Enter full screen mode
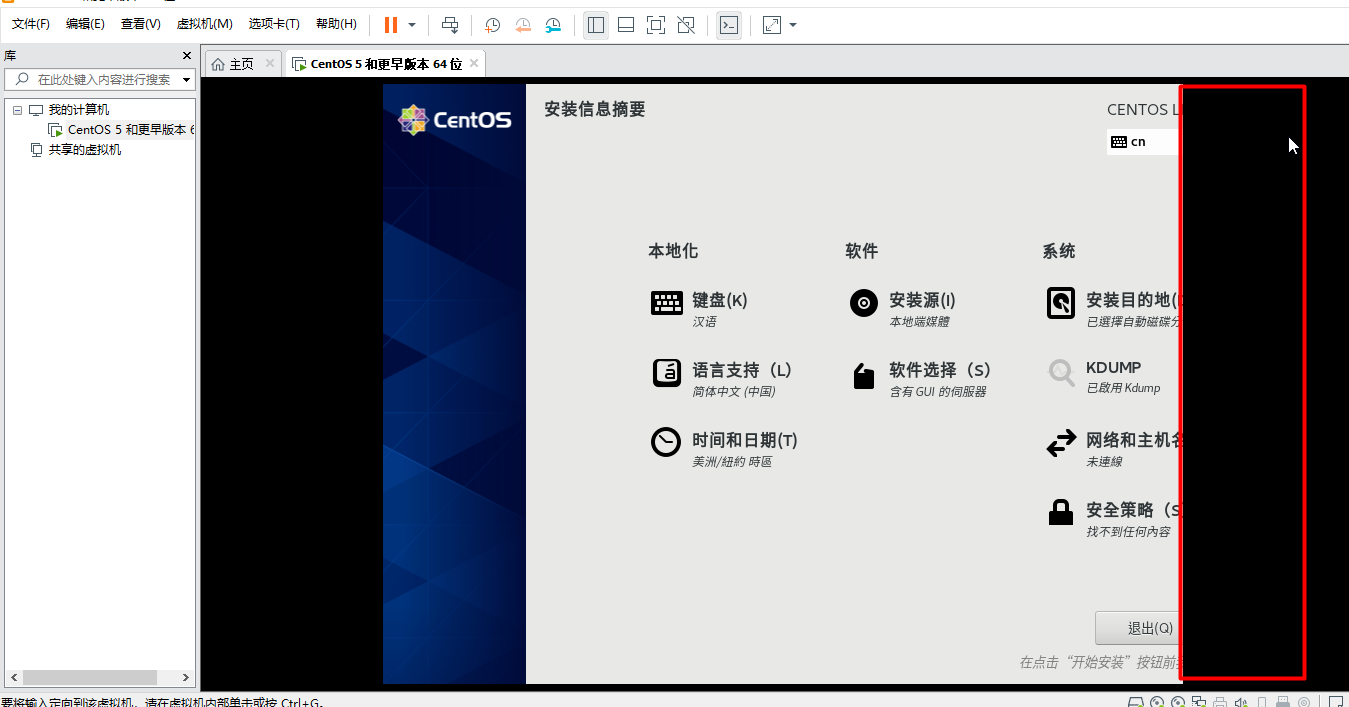Viewport: 1349px width, 707px height. pos(656,25)
